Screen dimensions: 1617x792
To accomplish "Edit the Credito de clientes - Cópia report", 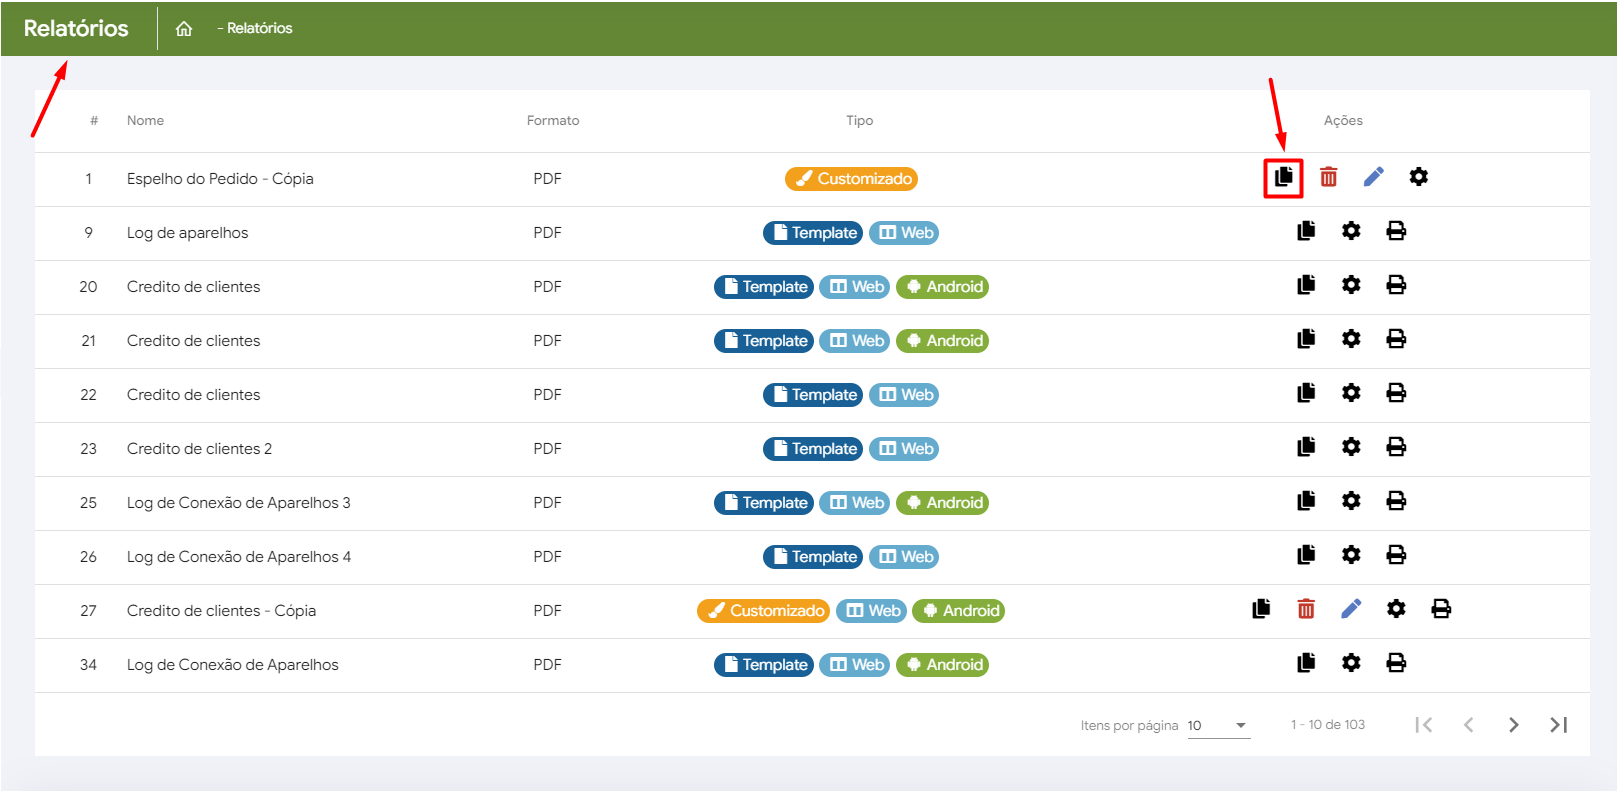I will click(1351, 610).
